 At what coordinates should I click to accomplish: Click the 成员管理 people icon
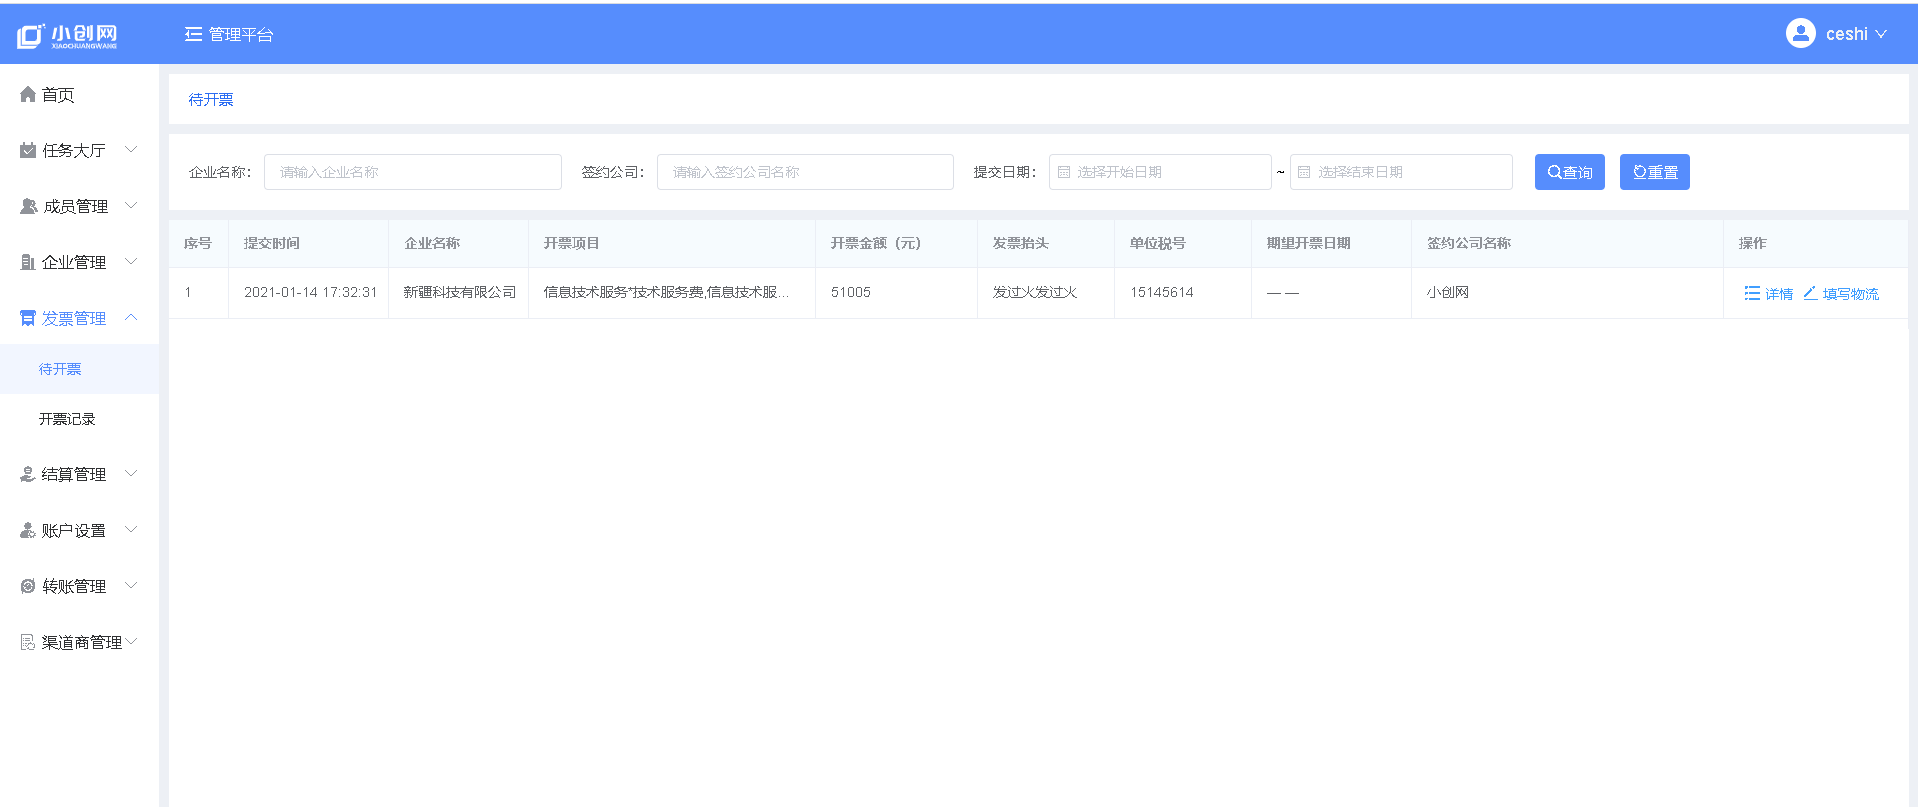[x=28, y=206]
